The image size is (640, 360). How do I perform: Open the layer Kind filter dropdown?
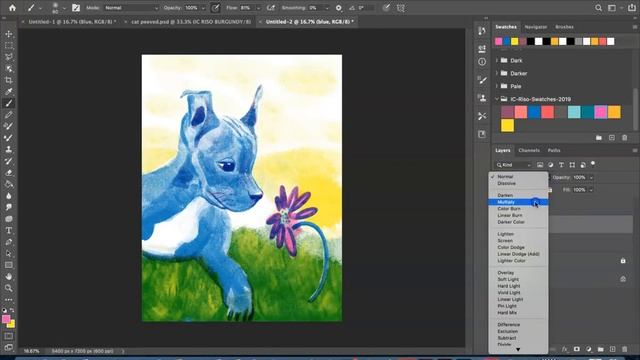click(x=514, y=165)
